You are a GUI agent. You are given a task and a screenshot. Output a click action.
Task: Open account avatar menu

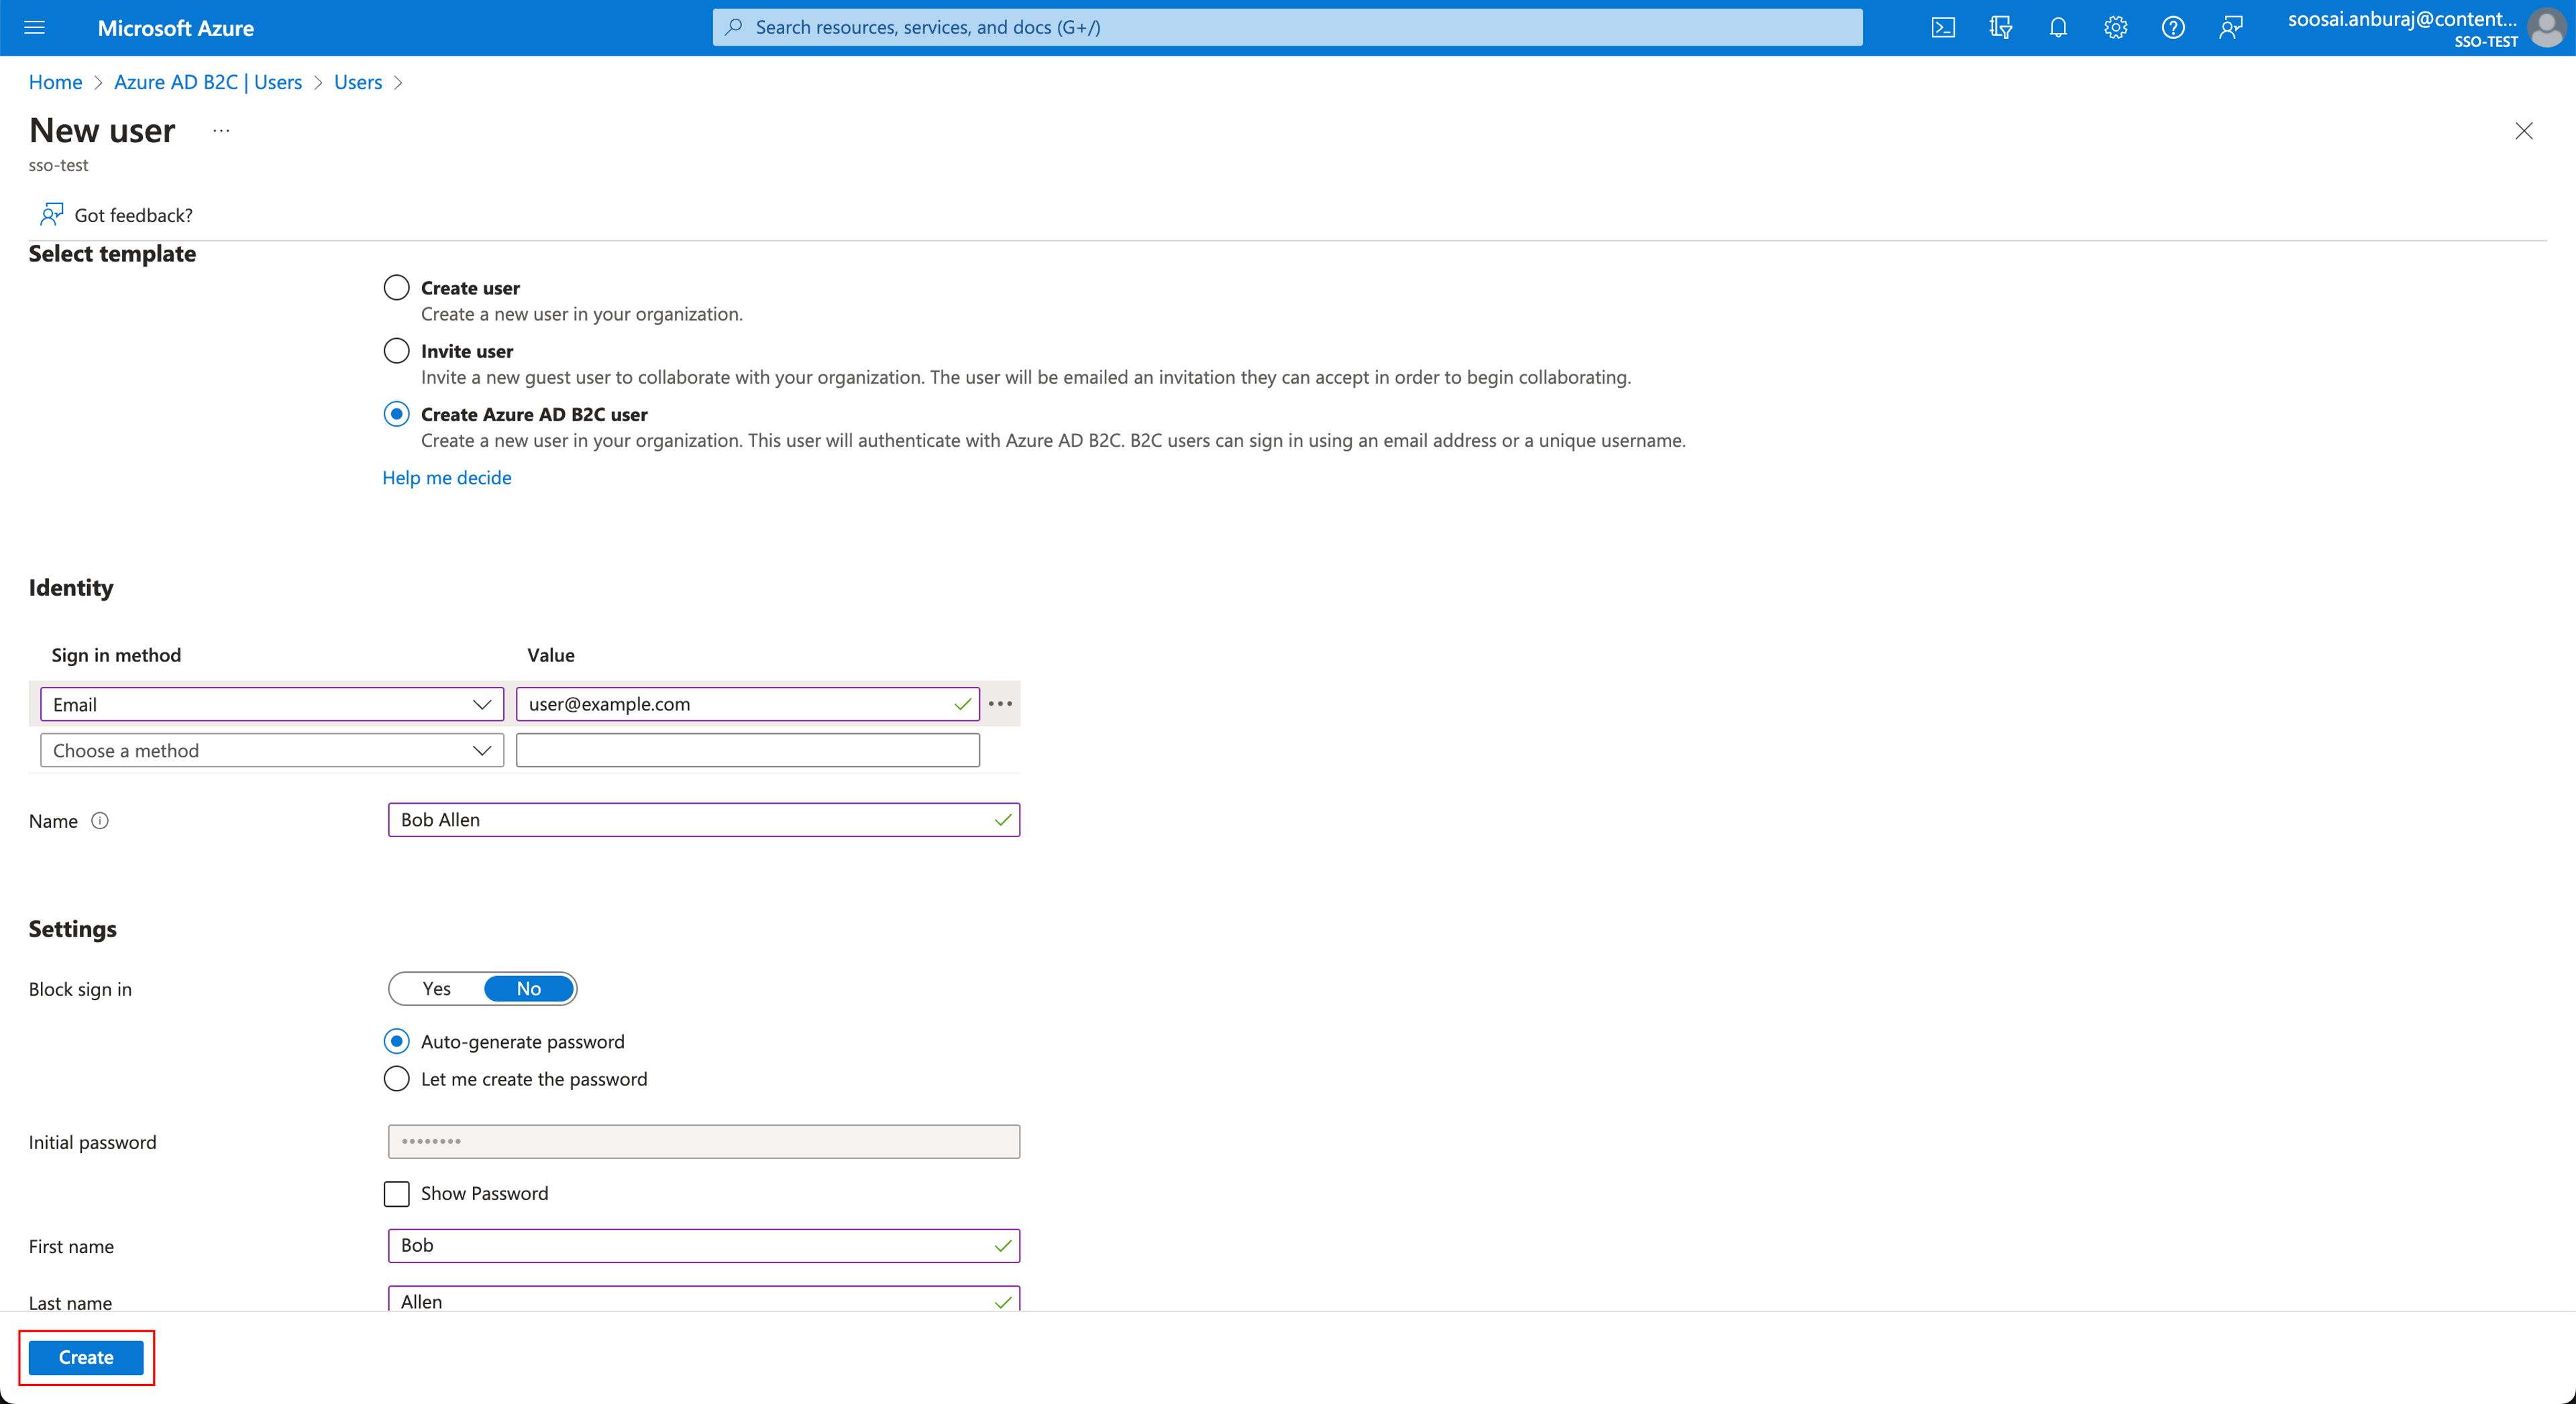pos(2546,27)
